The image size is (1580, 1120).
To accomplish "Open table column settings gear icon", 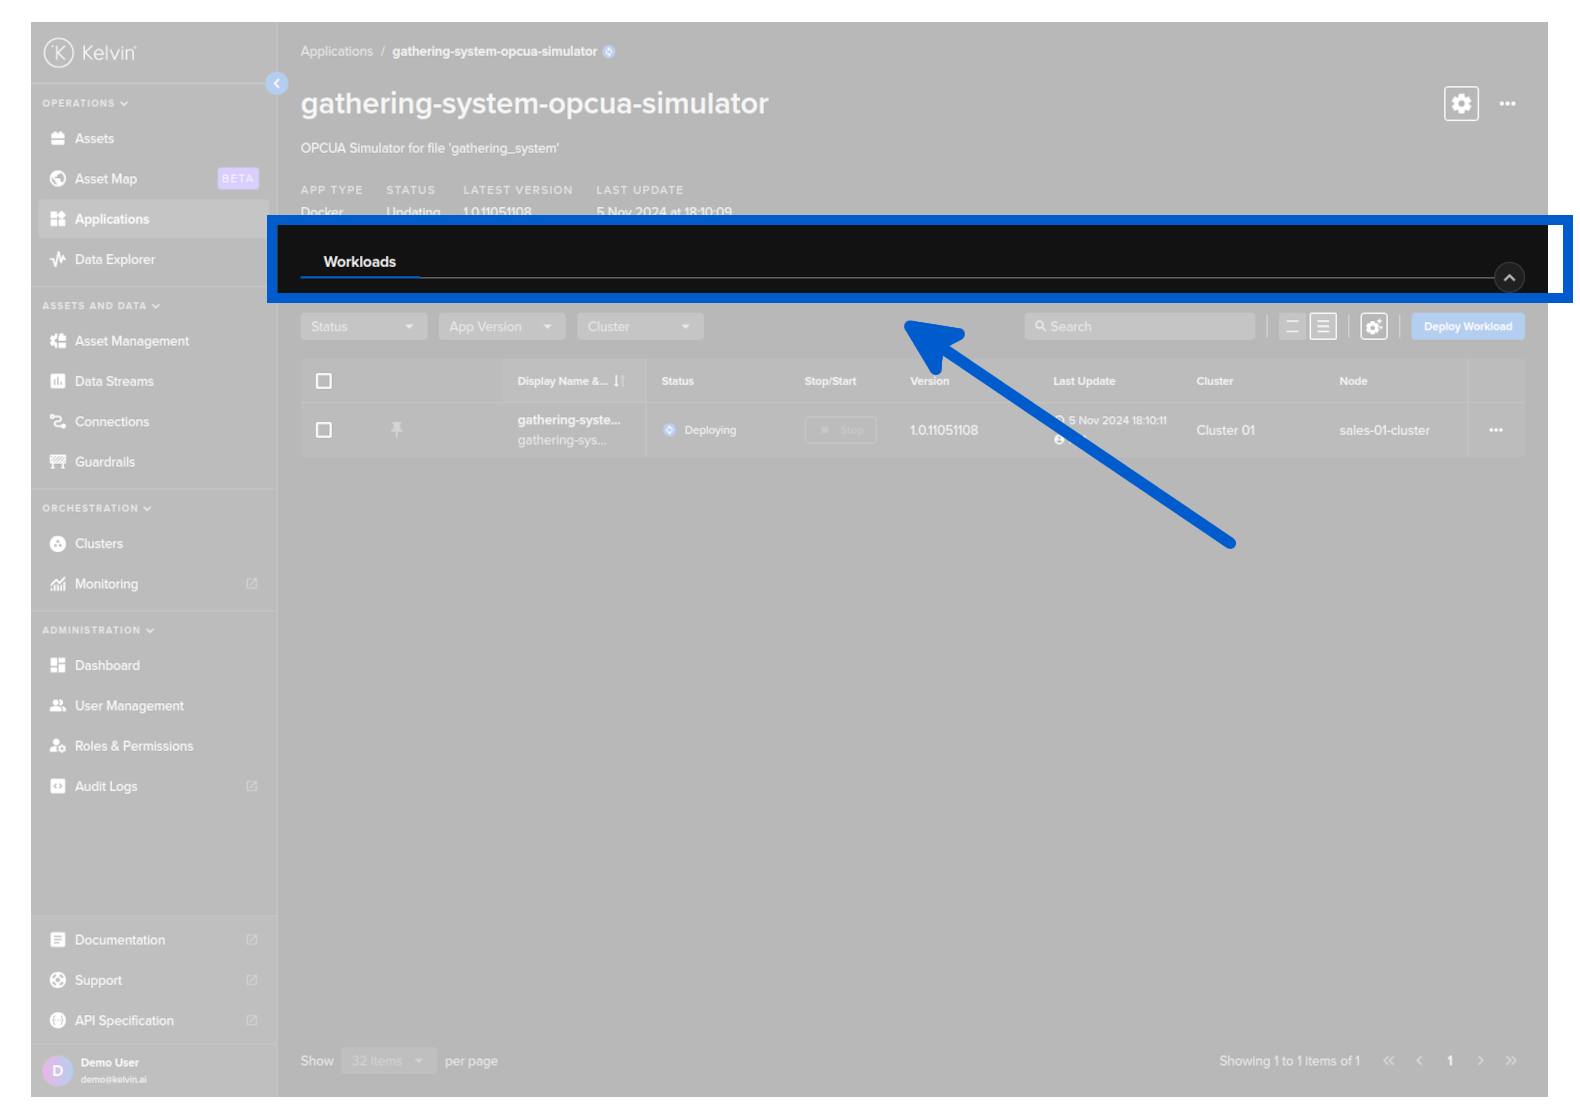I will [x=1374, y=327].
